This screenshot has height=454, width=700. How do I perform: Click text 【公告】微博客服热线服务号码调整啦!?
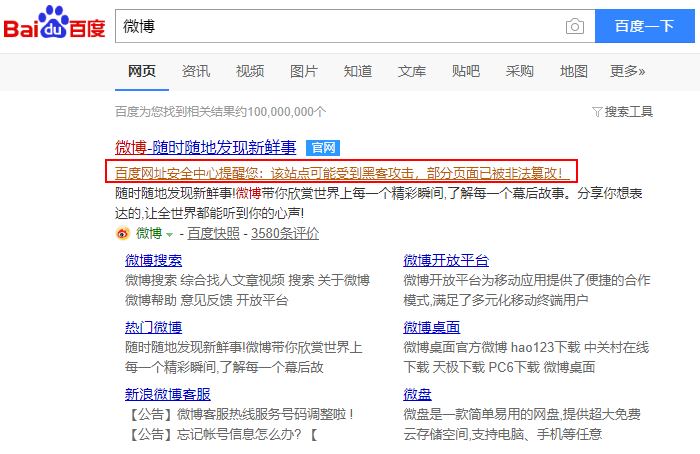coord(241,414)
